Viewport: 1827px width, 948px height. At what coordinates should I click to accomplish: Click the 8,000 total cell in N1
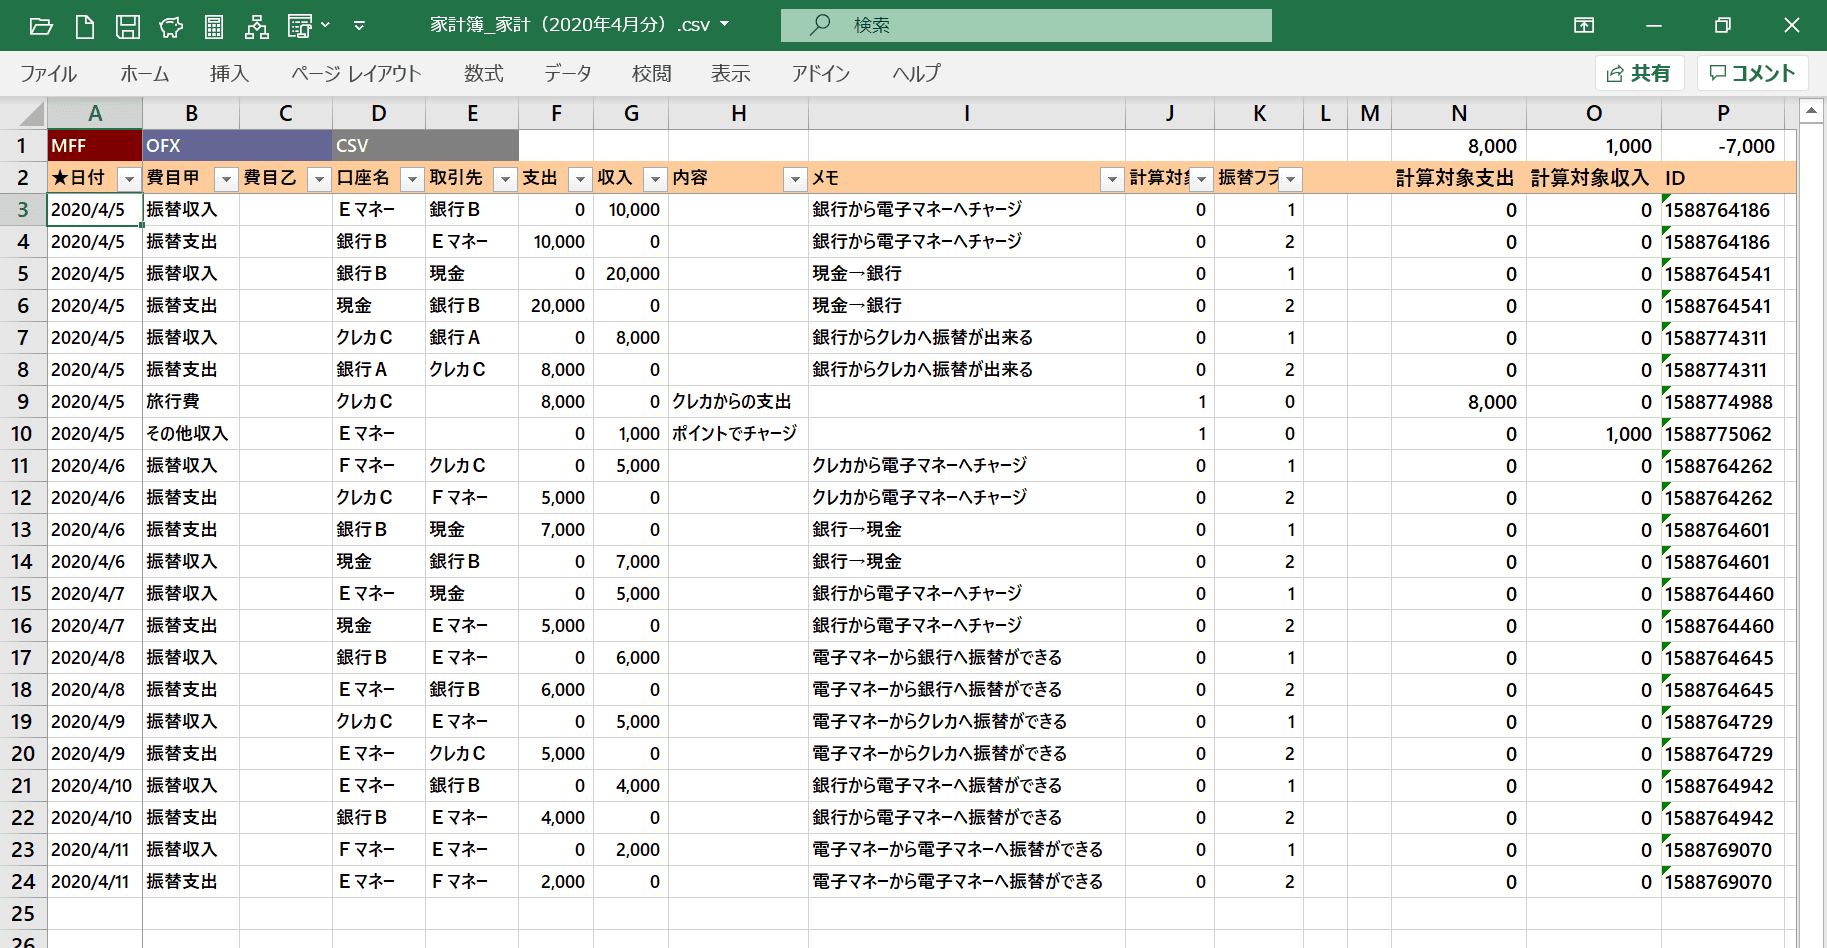coord(1459,146)
